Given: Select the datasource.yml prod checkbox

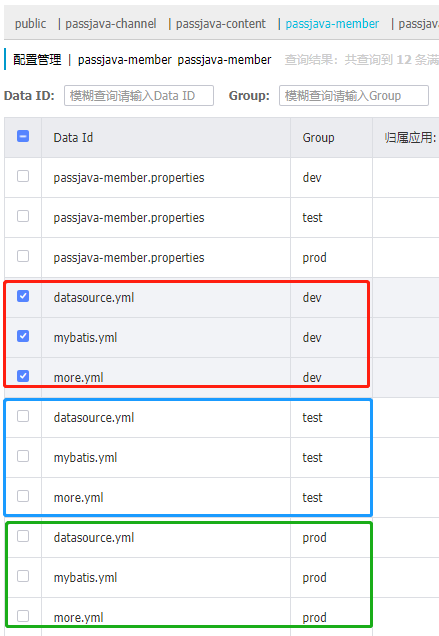Looking at the screenshot, I should click(x=23, y=536).
